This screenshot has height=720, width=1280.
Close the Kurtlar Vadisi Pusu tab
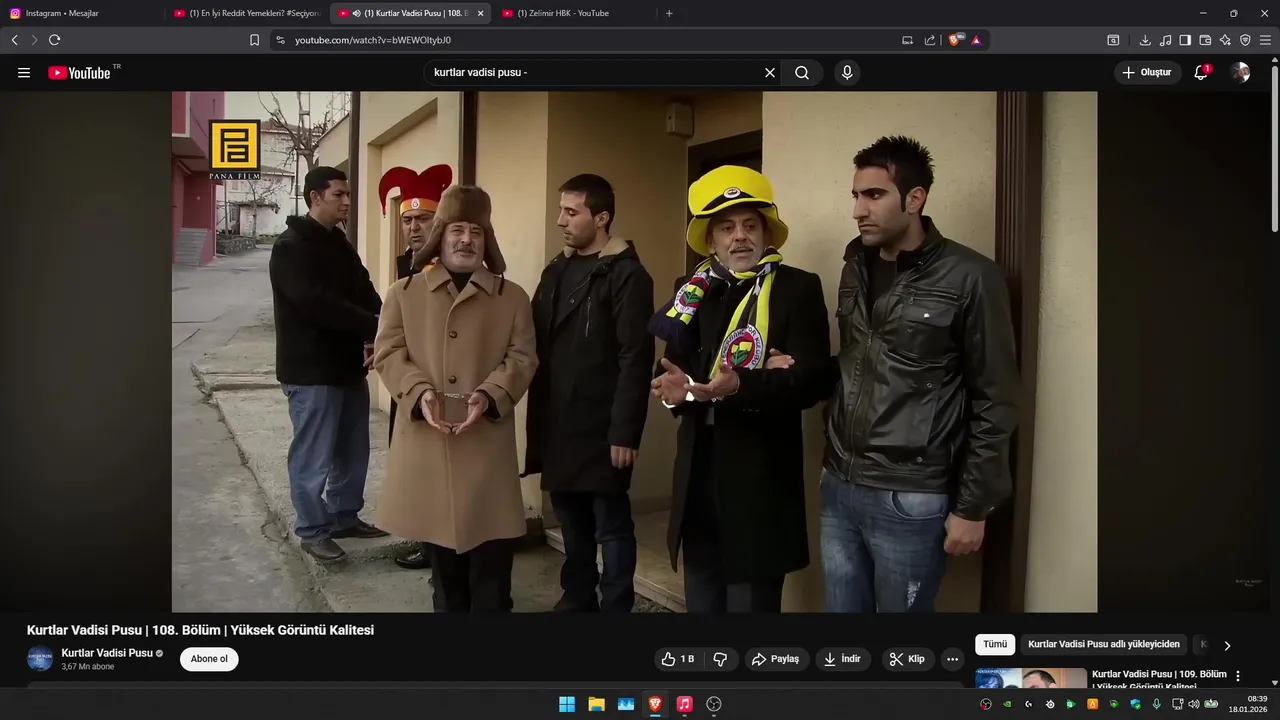pyautogui.click(x=480, y=13)
